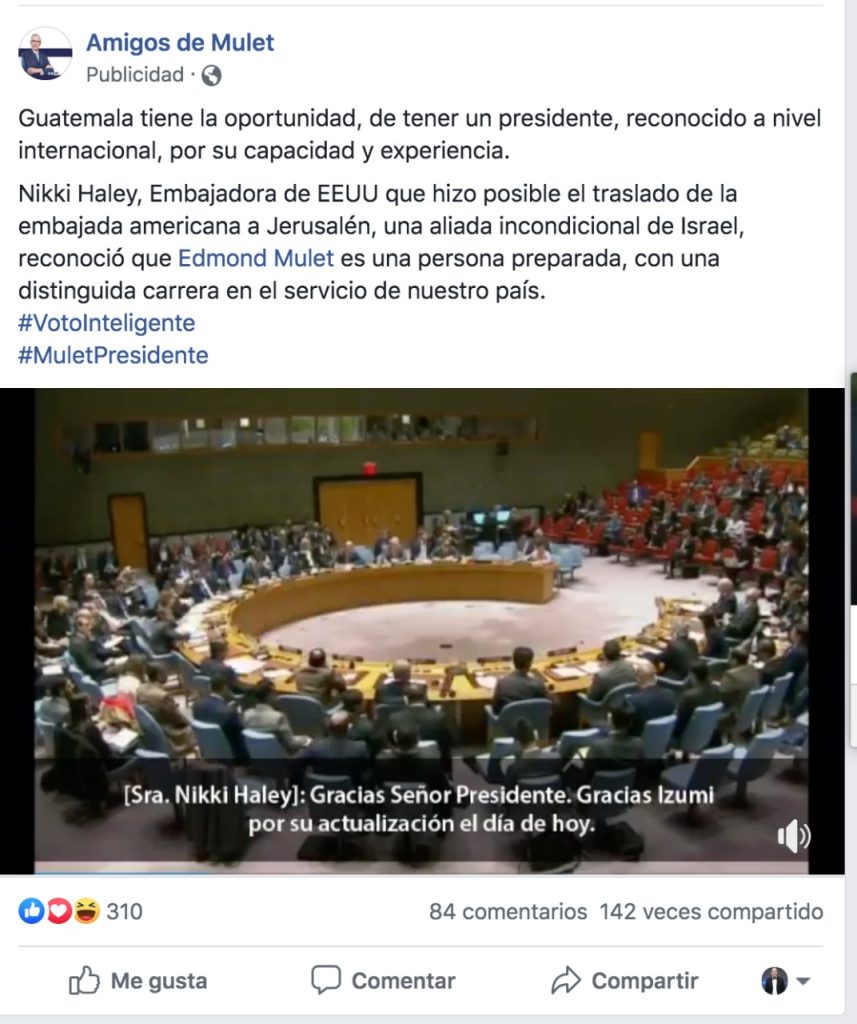View the 142 veces compartido shares
Image resolution: width=857 pixels, height=1024 pixels.
(711, 912)
